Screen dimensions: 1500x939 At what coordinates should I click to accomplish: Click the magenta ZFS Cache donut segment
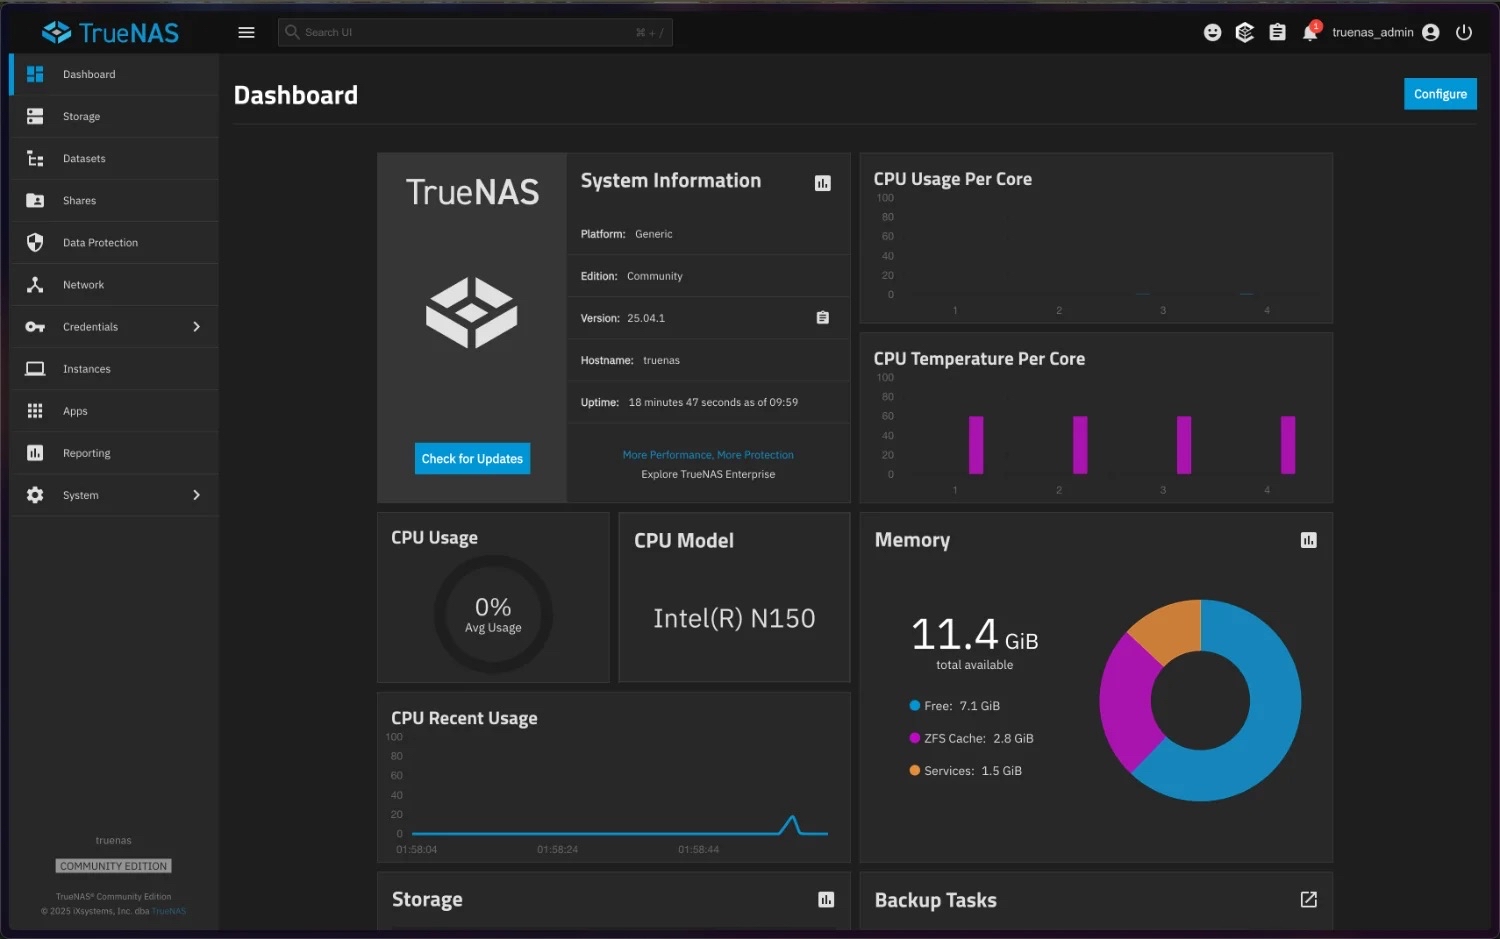(x=1127, y=703)
